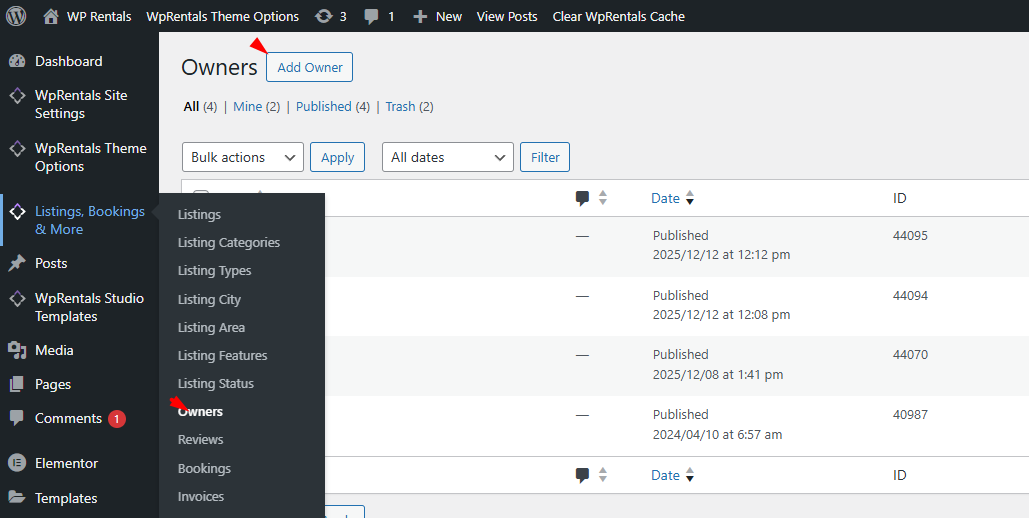This screenshot has height=518, width=1029.
Task: Select Bookings in the flyout submenu
Action: coord(204,468)
